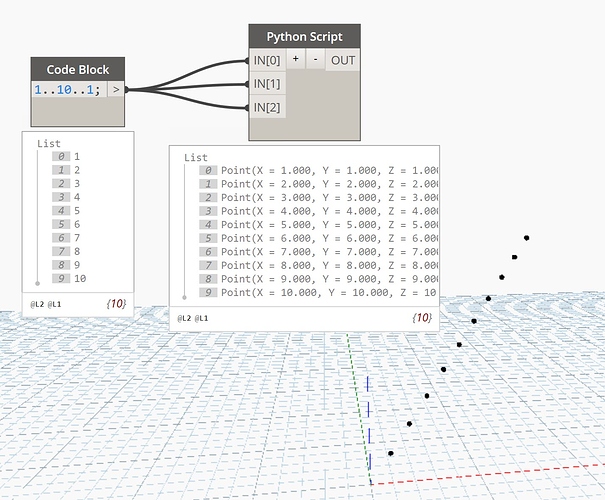
Task: Select Point row X = 7.000
Action: (x=319, y=252)
